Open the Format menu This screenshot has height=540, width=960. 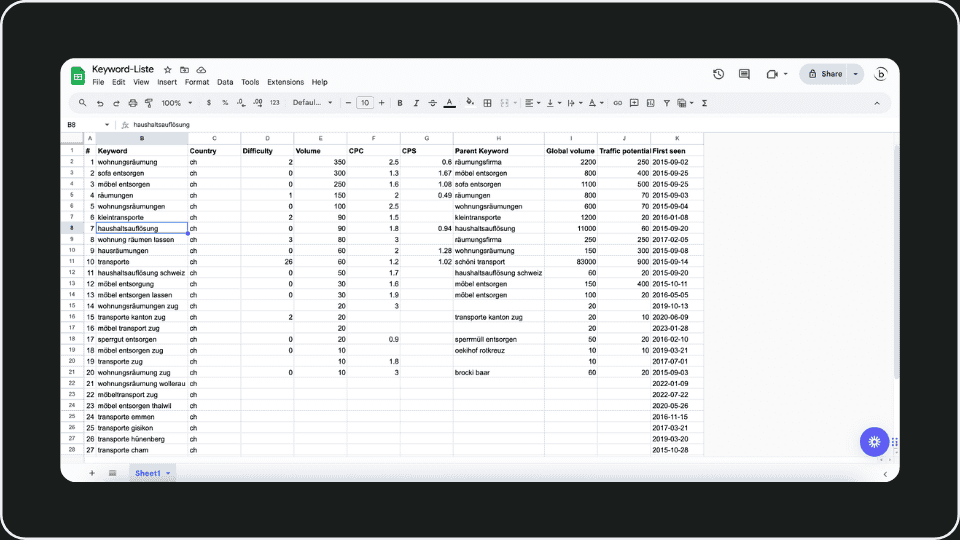point(197,82)
